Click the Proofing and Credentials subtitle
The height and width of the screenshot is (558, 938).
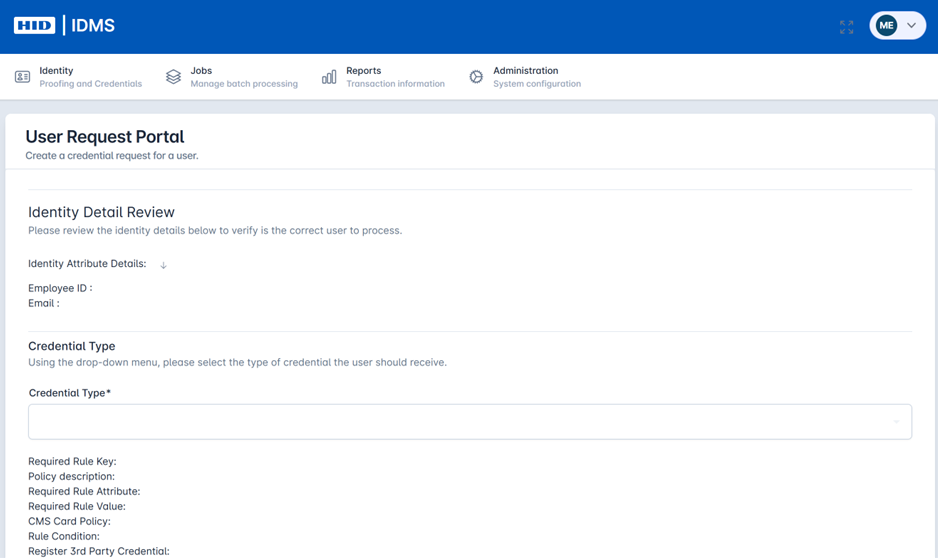[91, 84]
